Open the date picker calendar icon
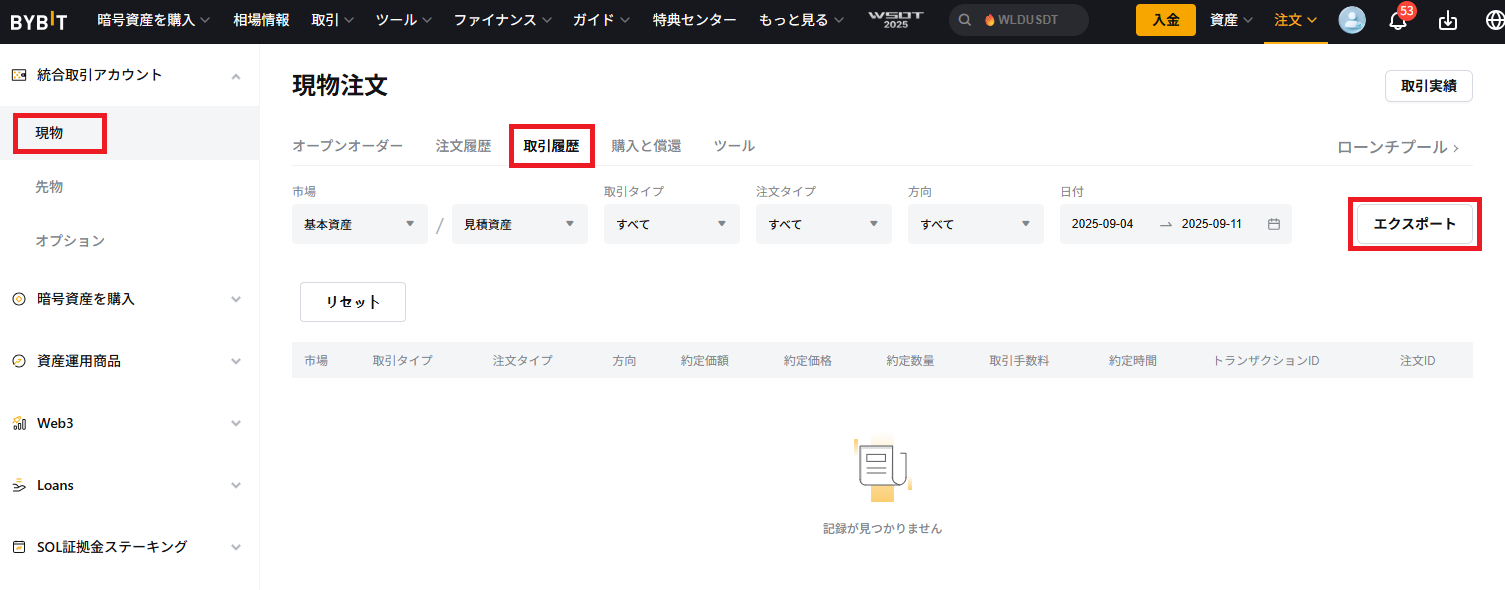This screenshot has width=1505, height=590. (1273, 224)
